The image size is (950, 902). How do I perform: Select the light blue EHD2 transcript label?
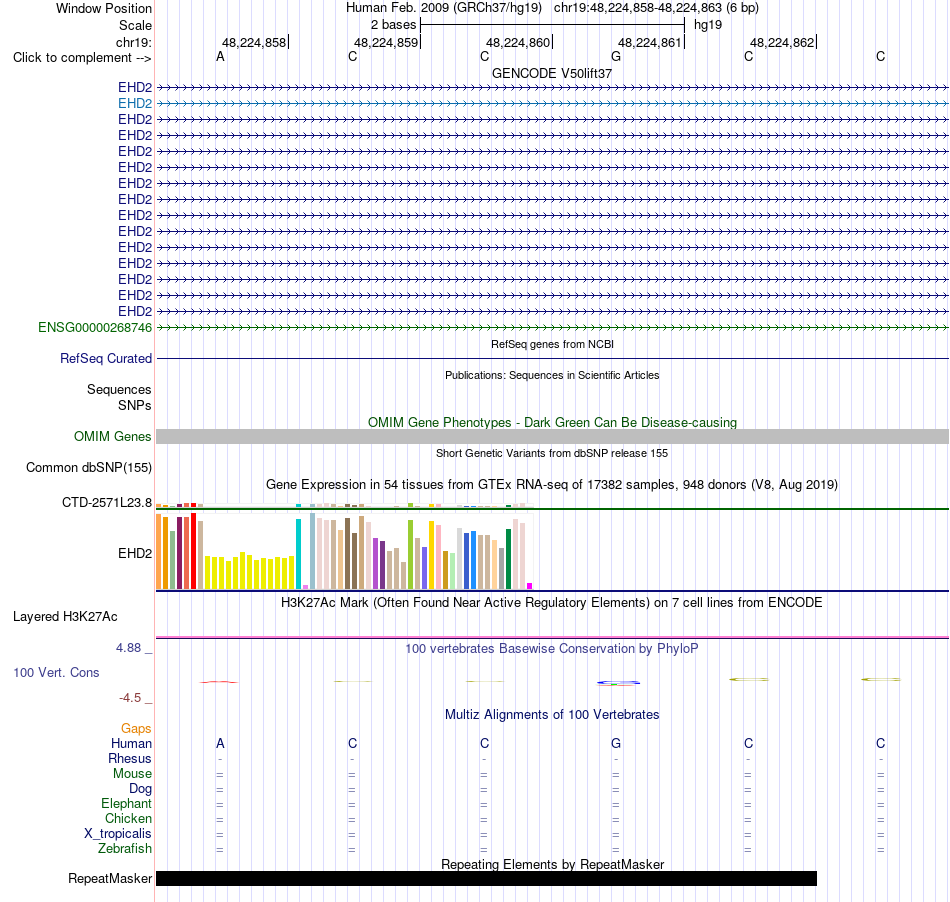[x=135, y=103]
